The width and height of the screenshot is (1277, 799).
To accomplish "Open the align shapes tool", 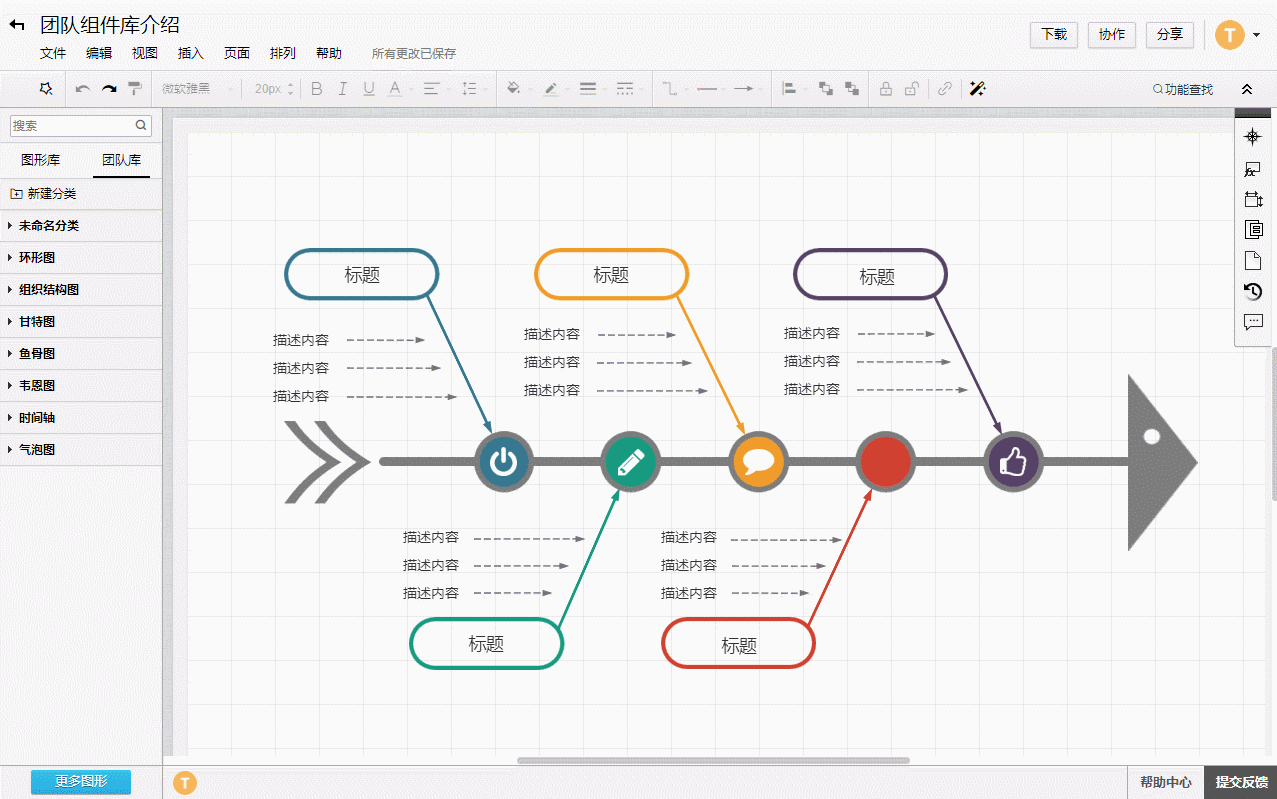I will 789,89.
